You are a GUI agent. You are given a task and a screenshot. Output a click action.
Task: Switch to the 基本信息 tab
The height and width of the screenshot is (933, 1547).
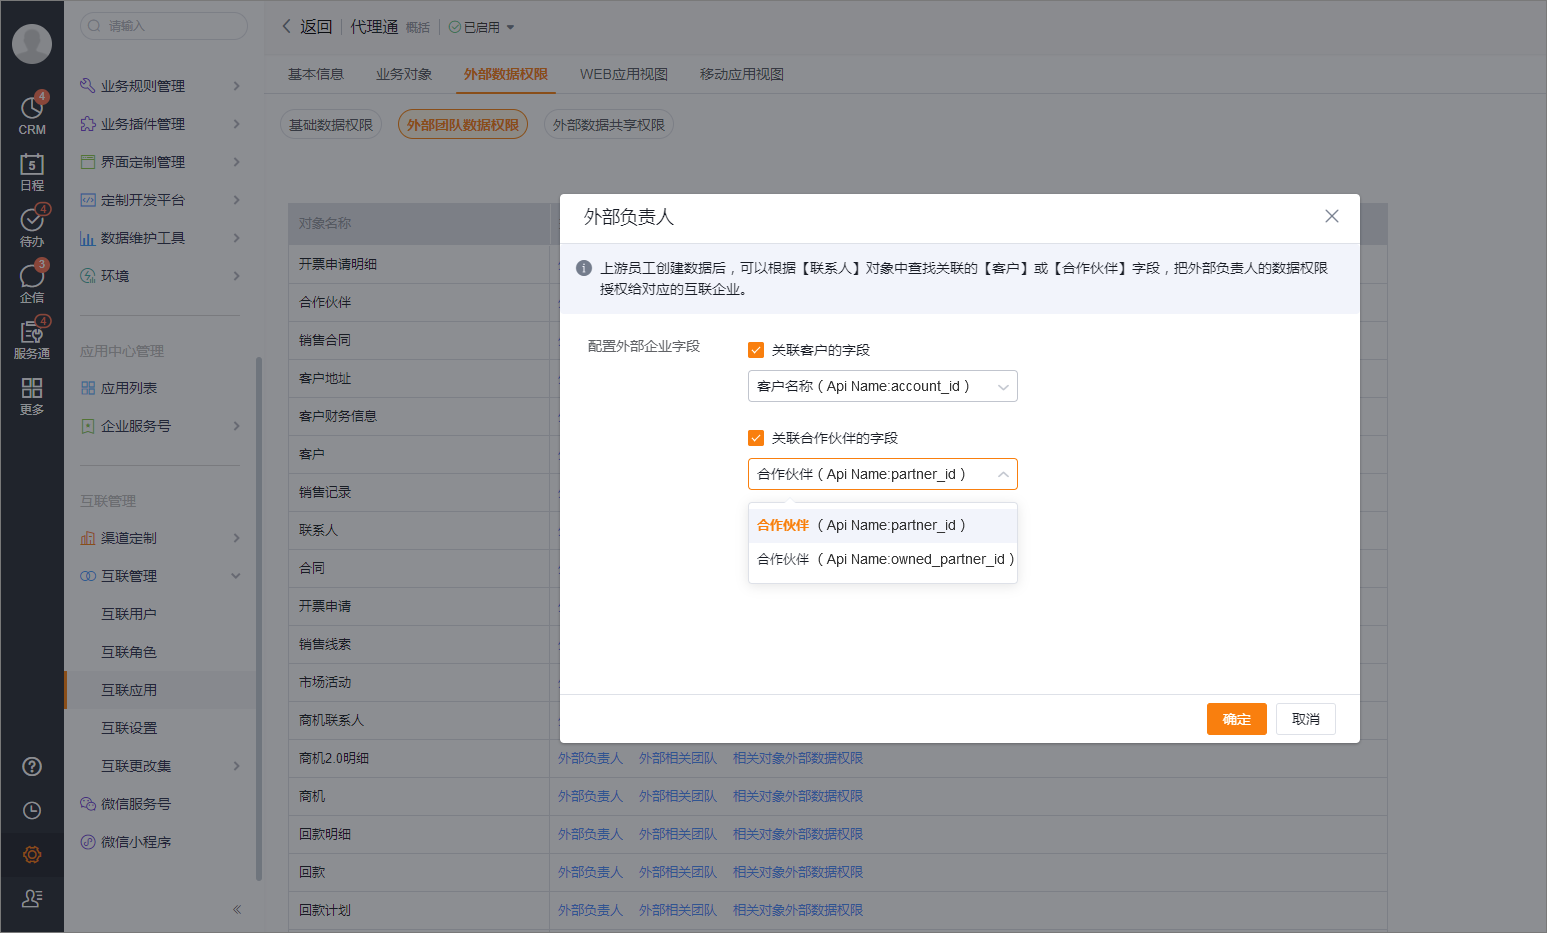(316, 73)
